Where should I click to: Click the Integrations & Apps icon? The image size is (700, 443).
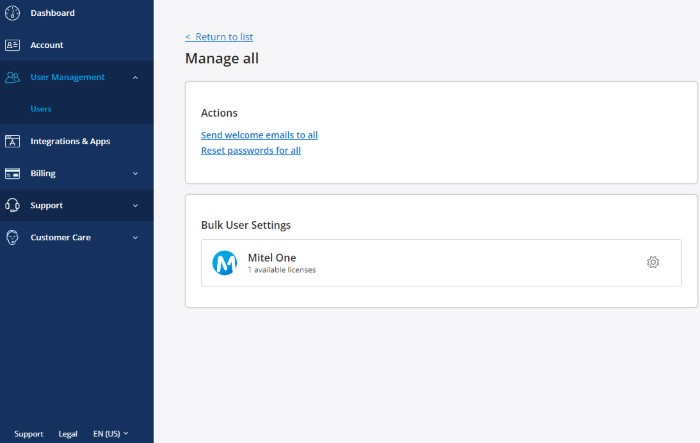[x=13, y=141]
